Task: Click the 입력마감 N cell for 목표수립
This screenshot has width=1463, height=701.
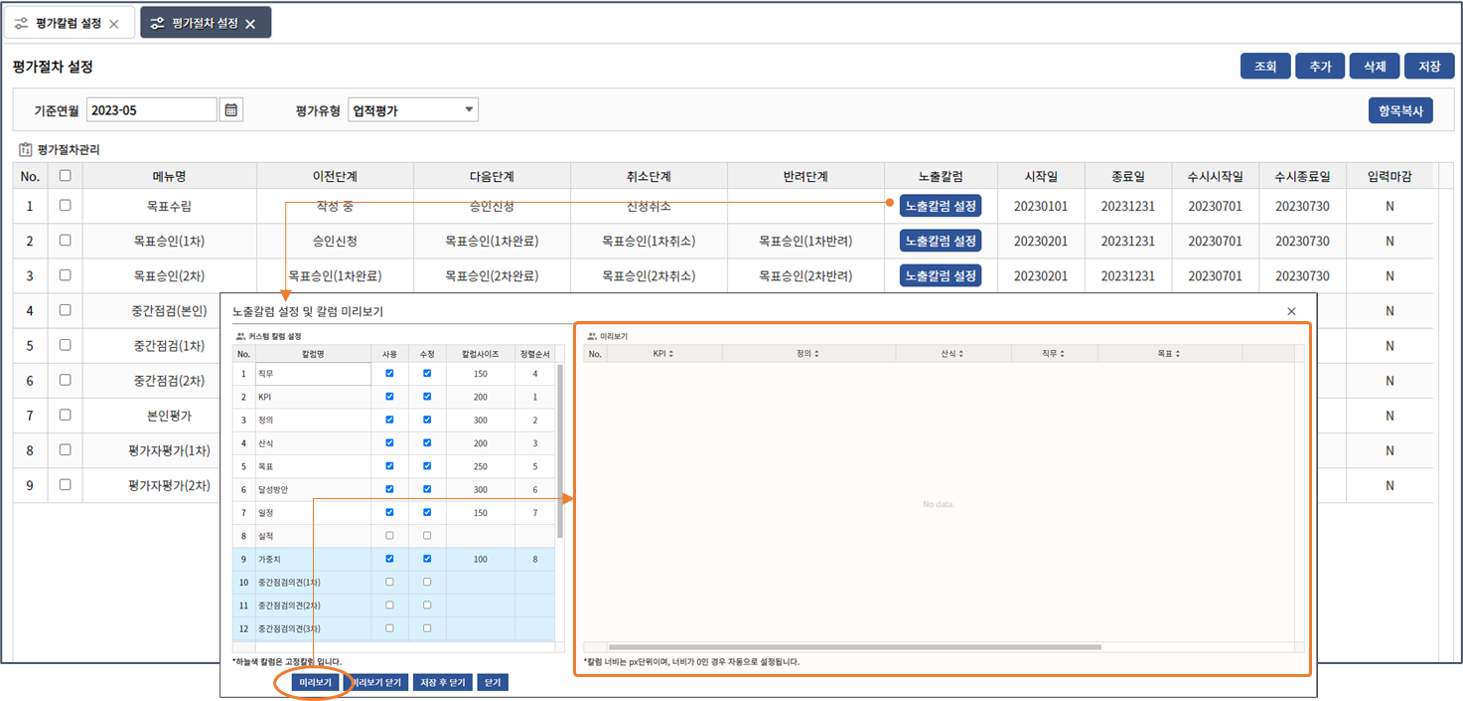Action: click(1389, 206)
